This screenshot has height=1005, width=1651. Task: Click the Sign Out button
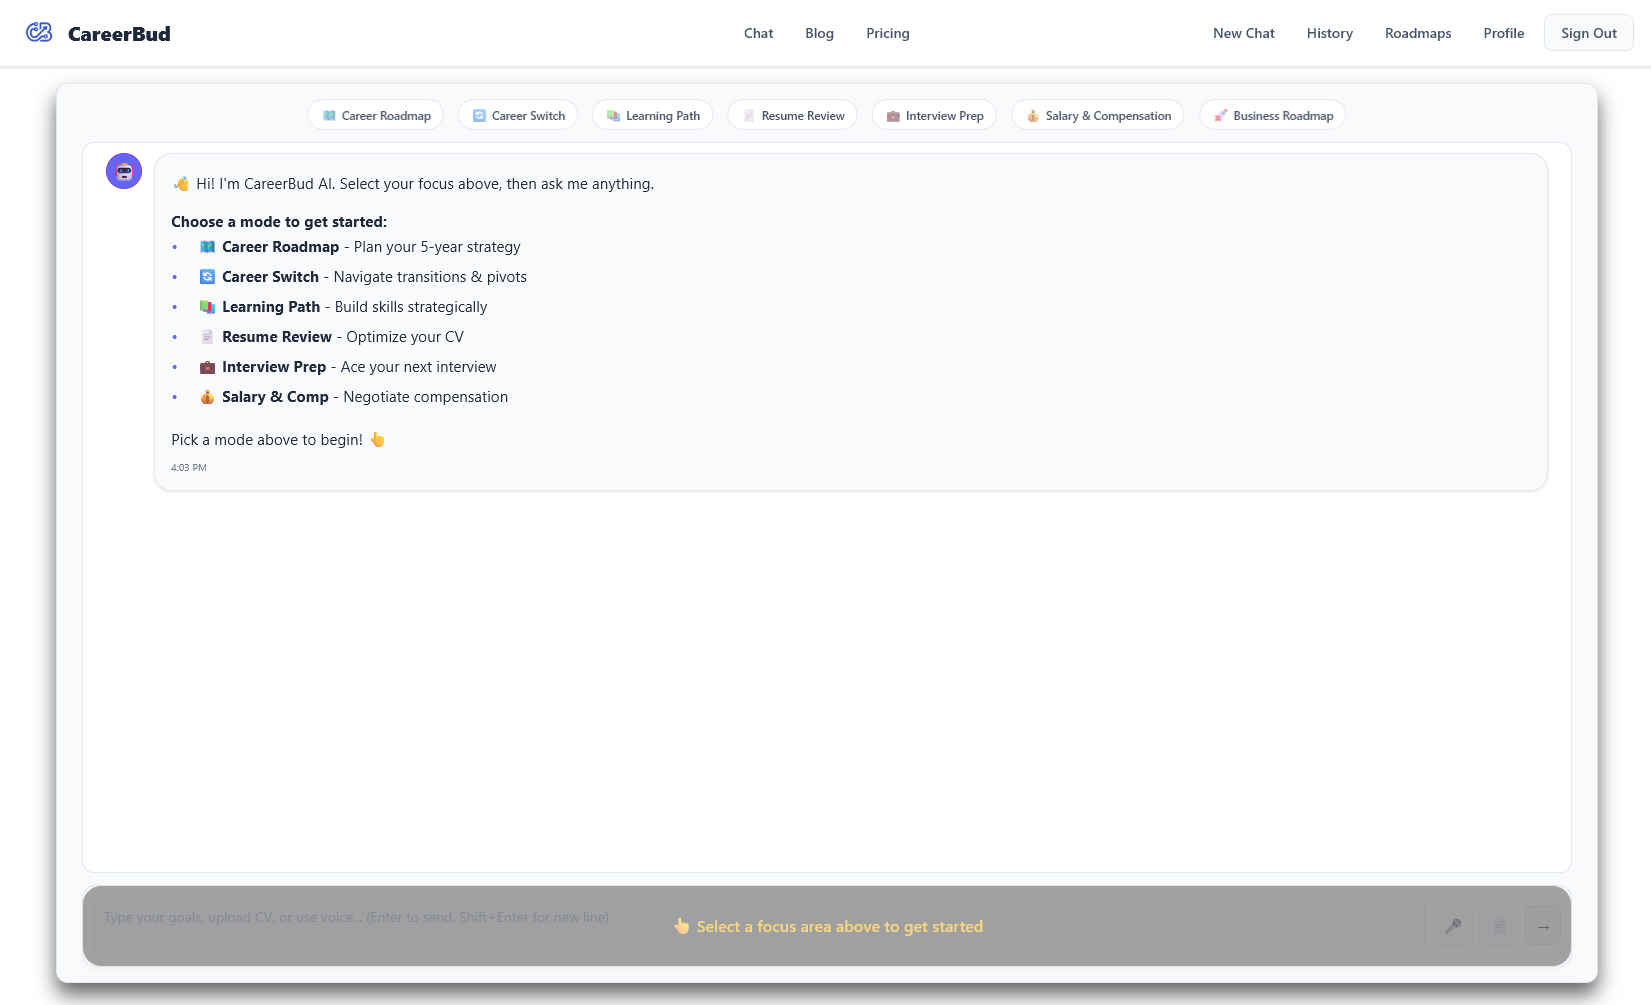[1588, 32]
